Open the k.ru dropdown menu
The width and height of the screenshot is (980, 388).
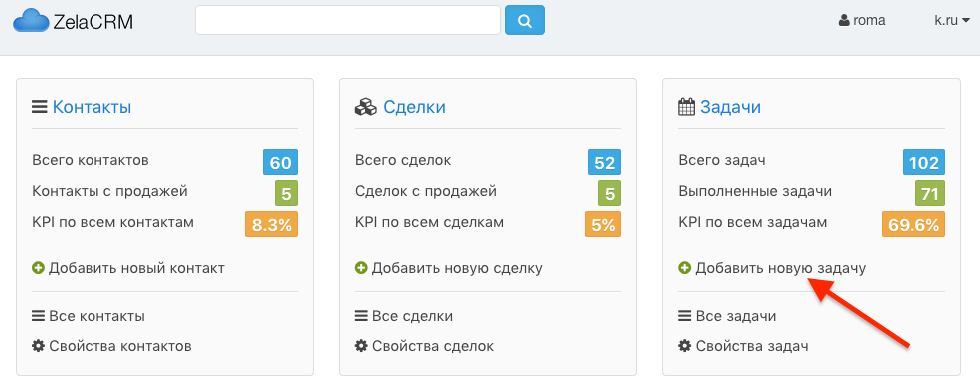[x=952, y=21]
